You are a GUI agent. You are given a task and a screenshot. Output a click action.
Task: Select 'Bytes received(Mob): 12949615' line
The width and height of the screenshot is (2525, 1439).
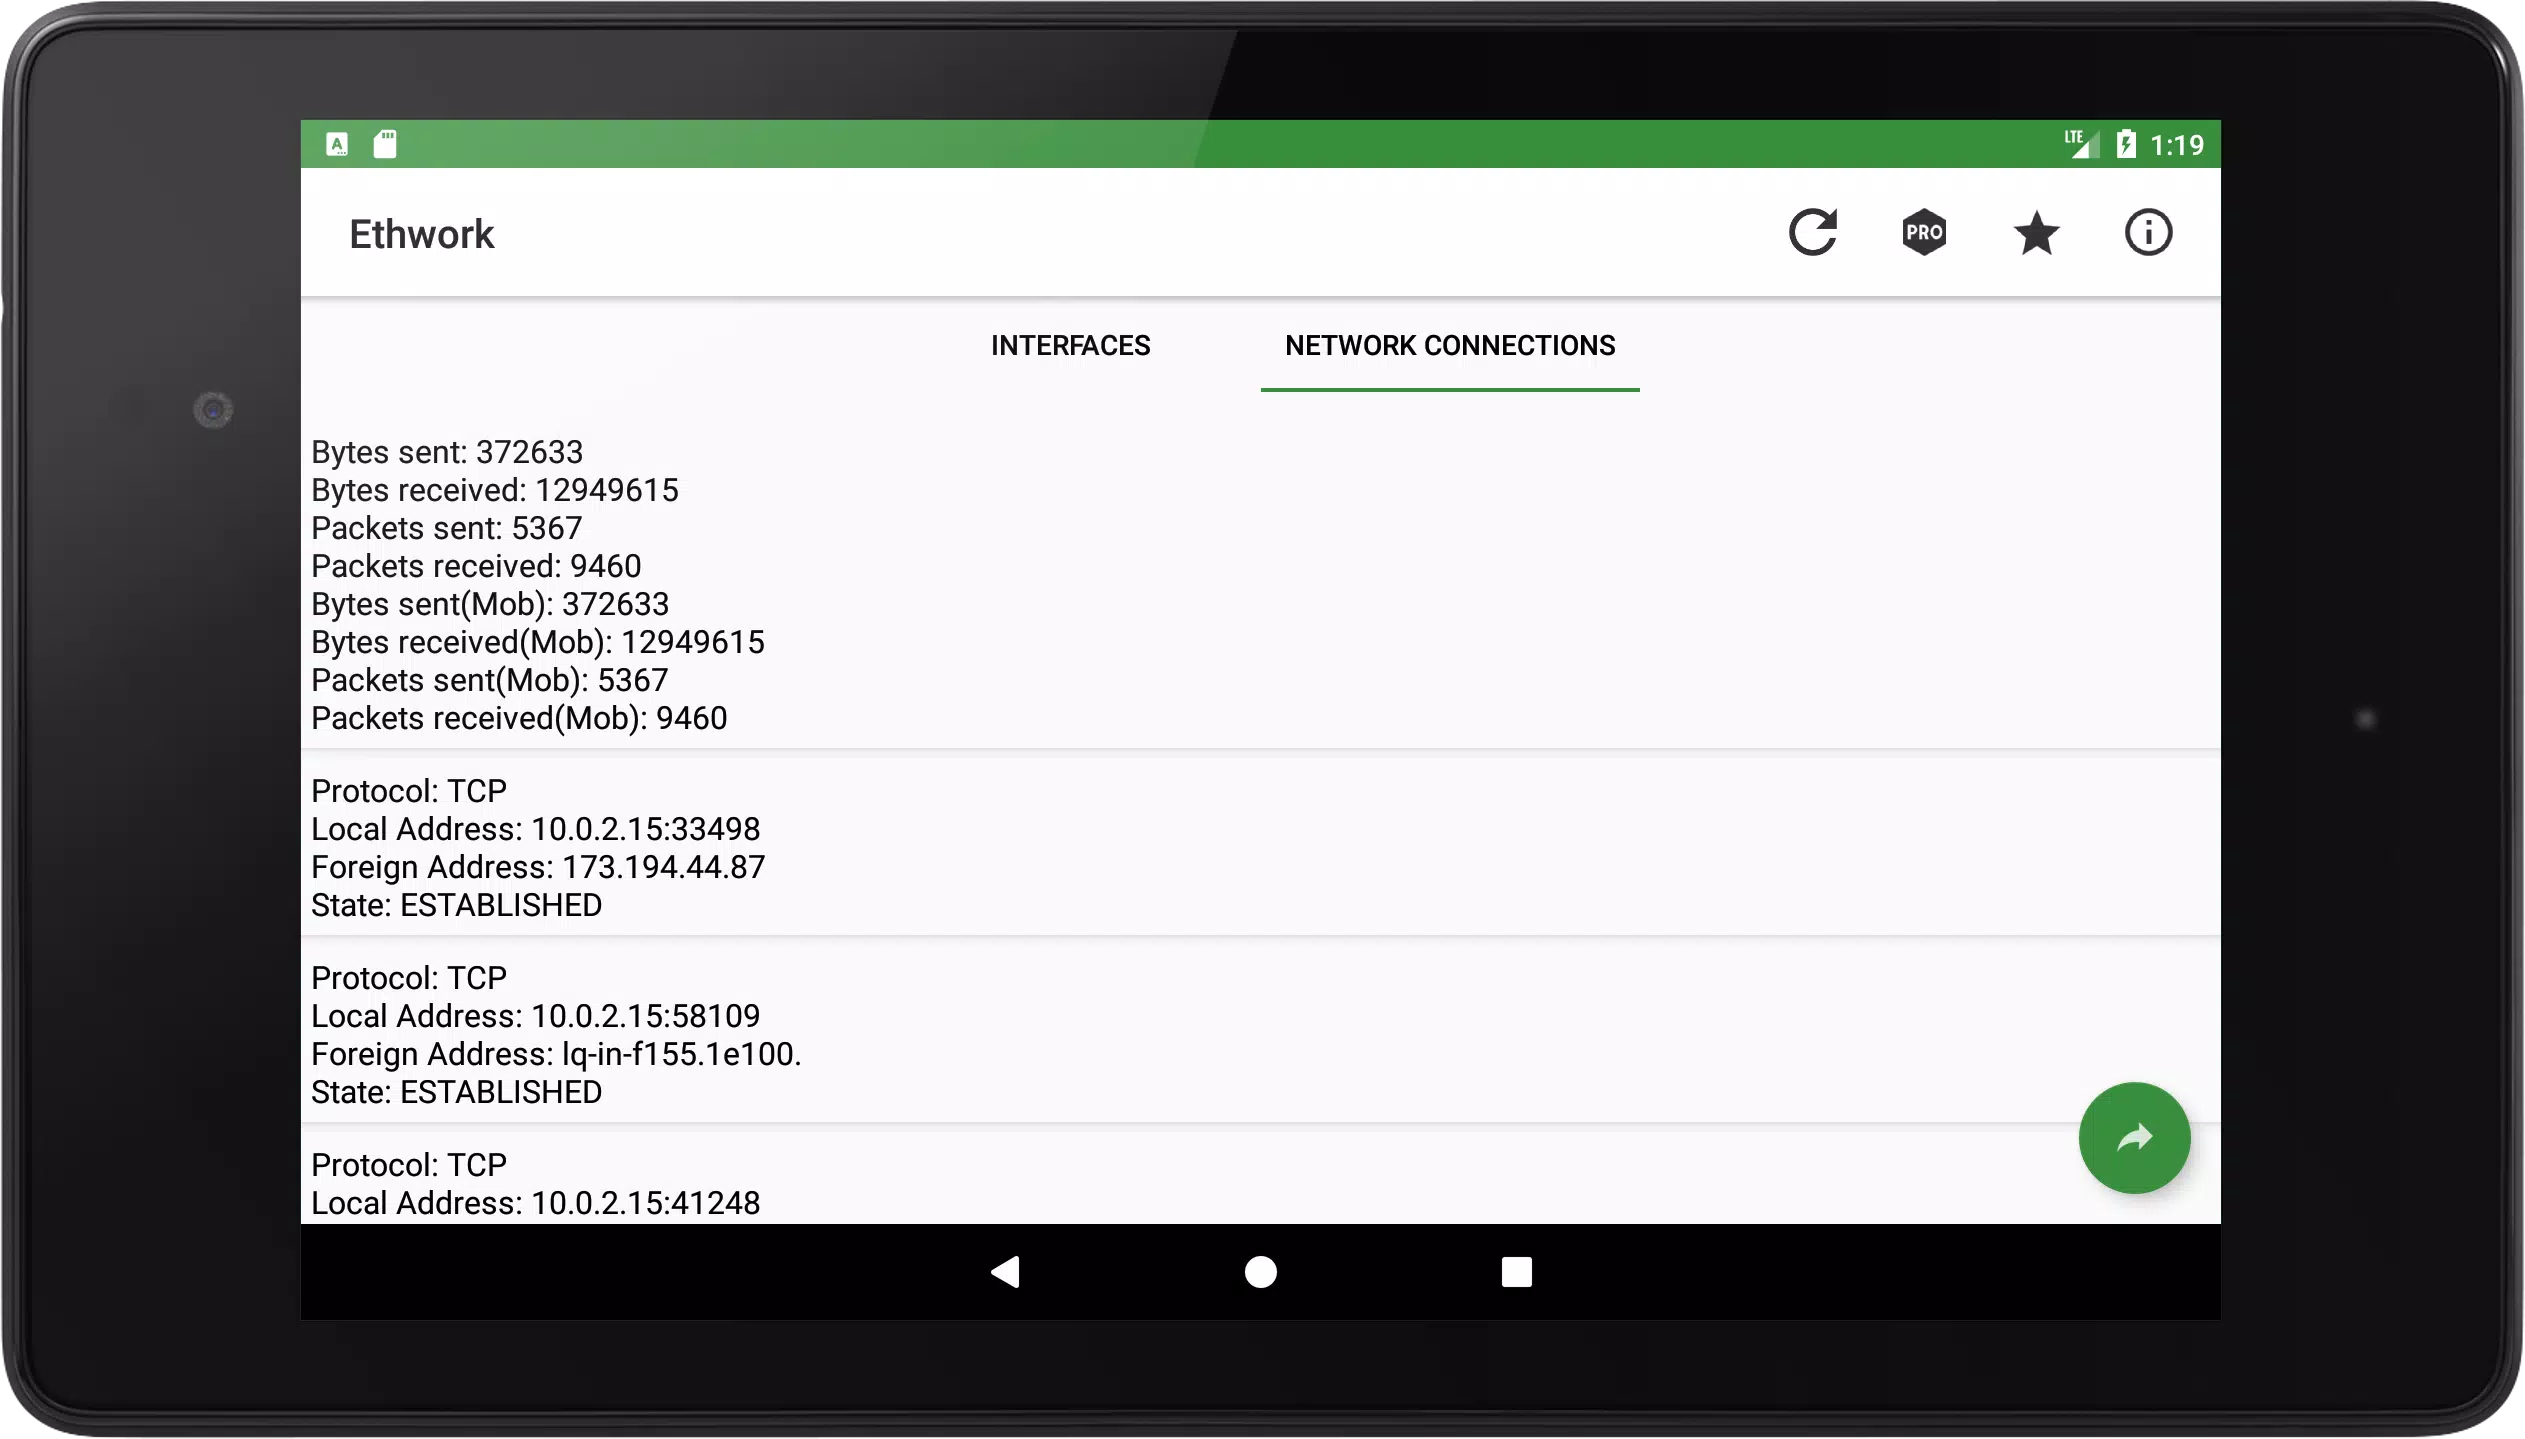click(538, 642)
